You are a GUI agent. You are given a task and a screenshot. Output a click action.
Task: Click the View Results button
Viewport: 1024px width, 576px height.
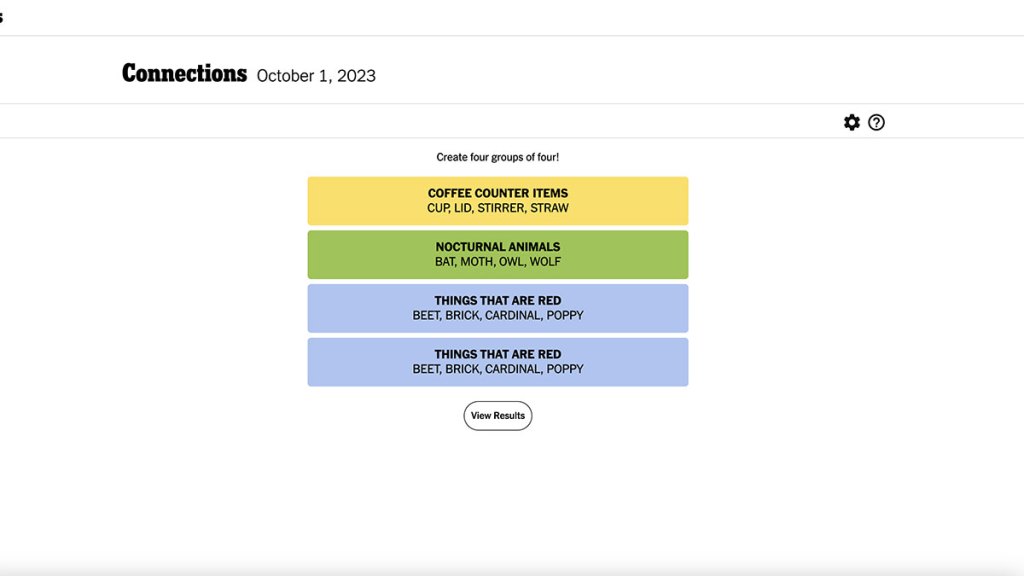[498, 416]
